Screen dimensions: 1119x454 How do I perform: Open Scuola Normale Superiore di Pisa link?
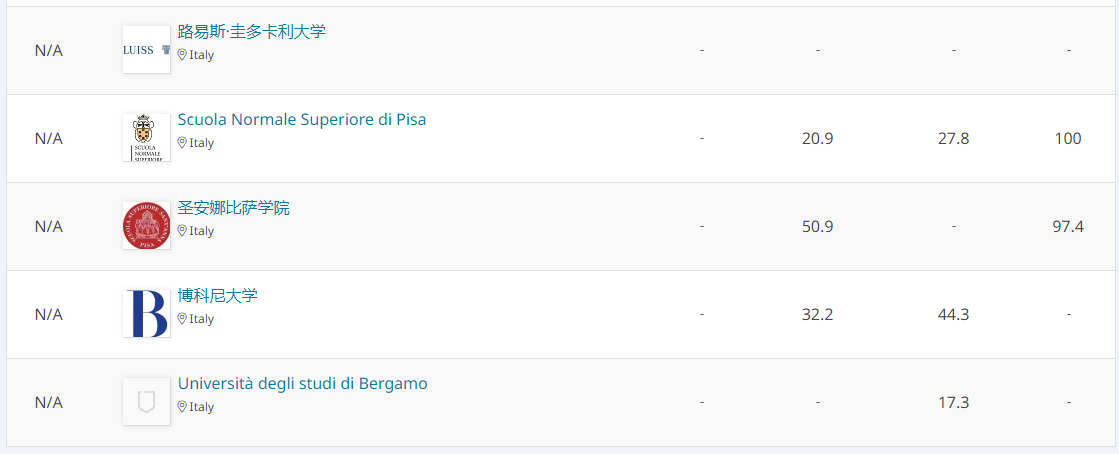[302, 119]
